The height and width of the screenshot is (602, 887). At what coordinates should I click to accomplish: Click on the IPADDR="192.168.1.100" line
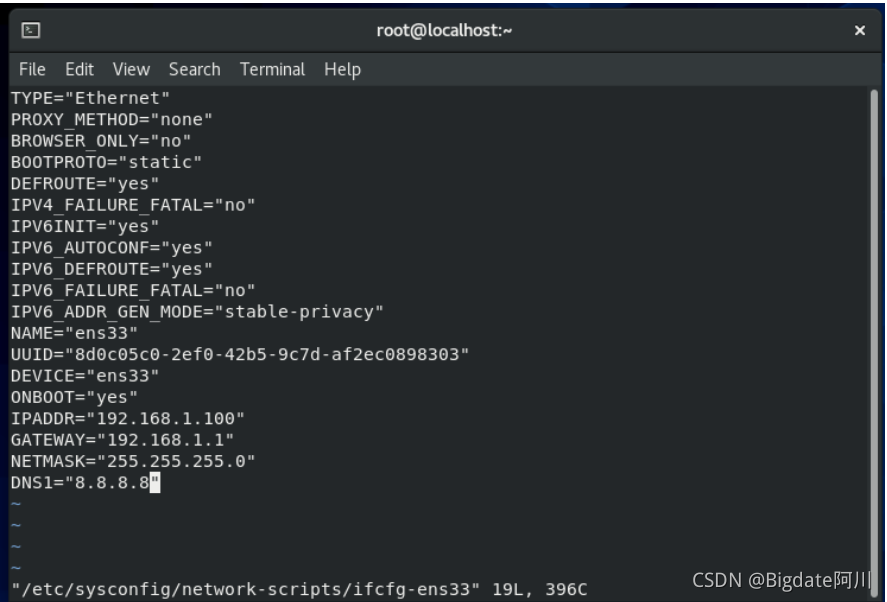128,419
